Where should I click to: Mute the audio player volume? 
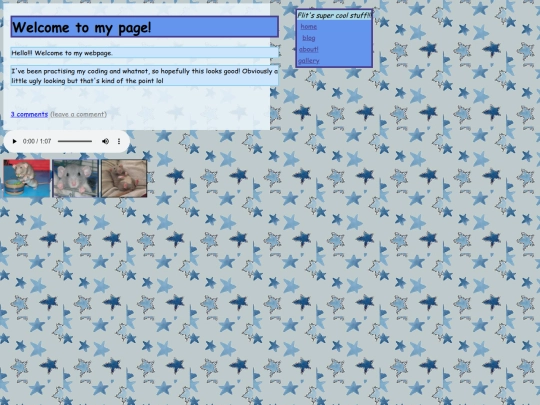[x=105, y=141]
